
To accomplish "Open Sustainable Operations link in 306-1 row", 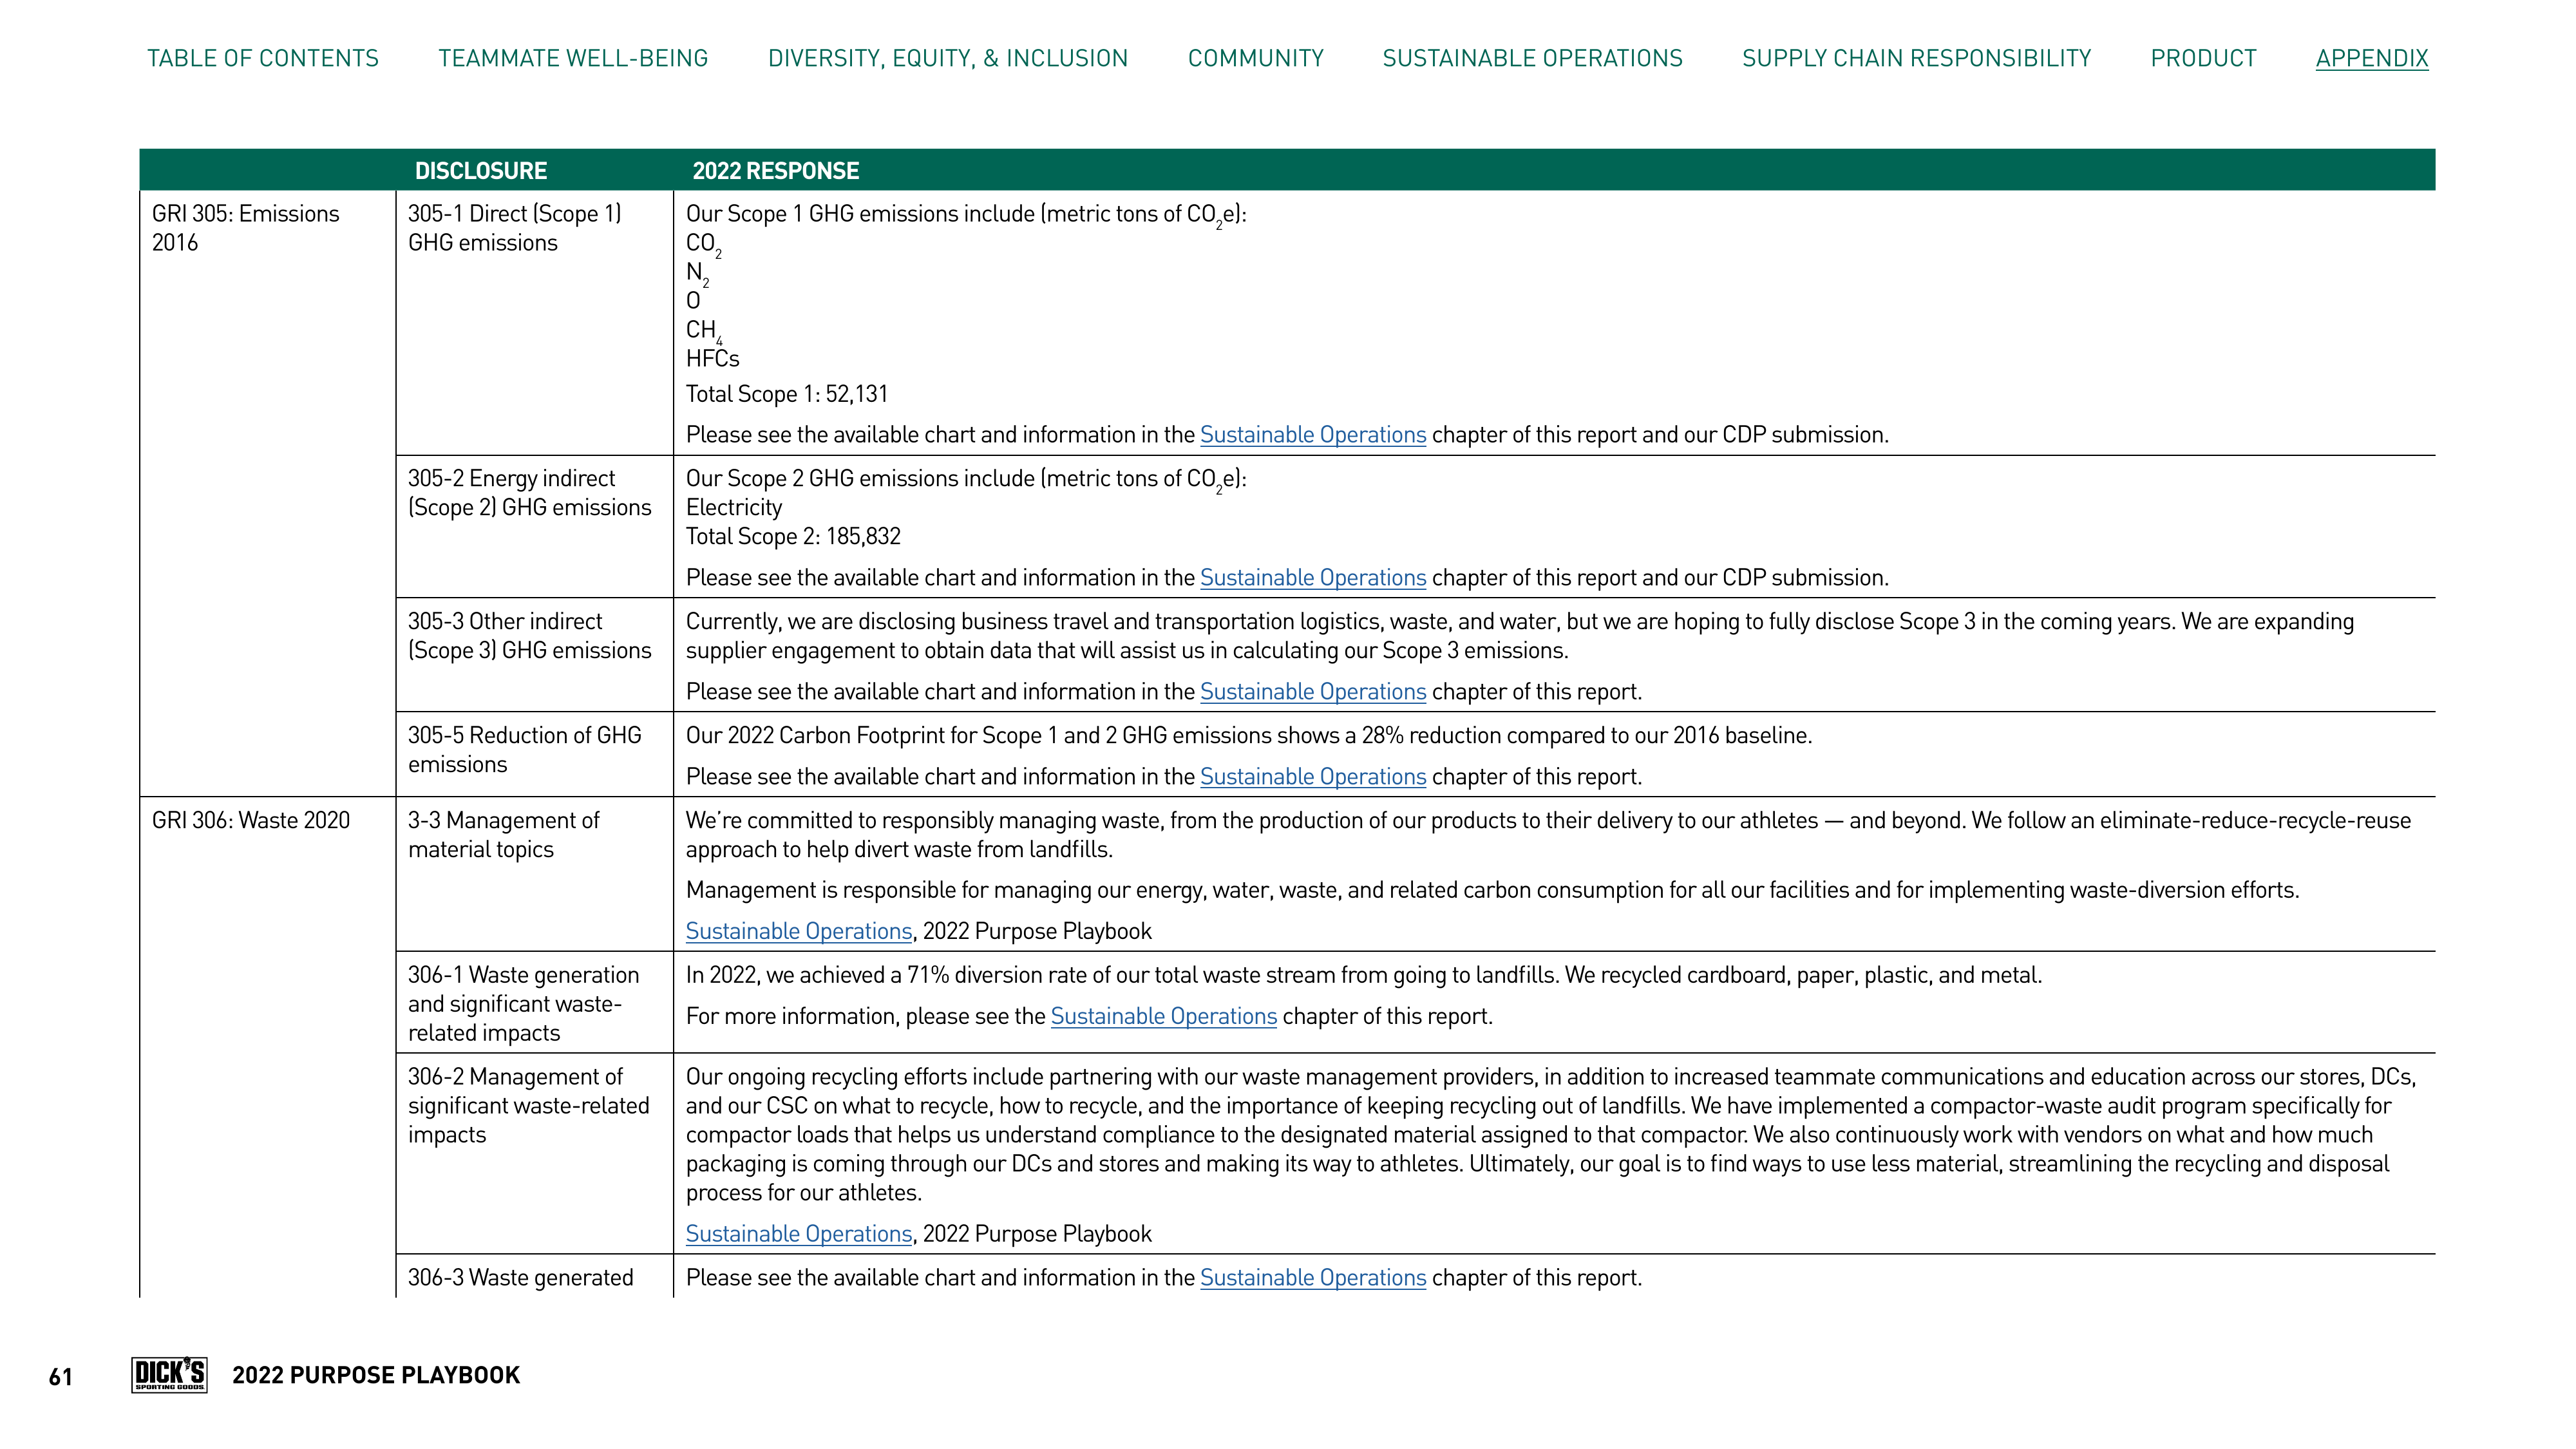I will (x=1164, y=1016).
